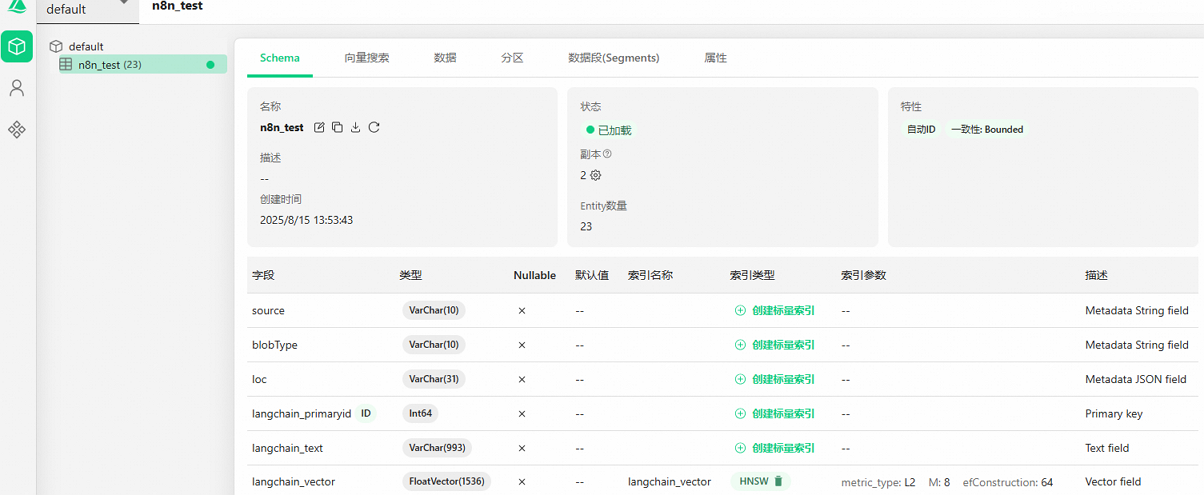Click the plus icon in the blobType row

pos(740,345)
